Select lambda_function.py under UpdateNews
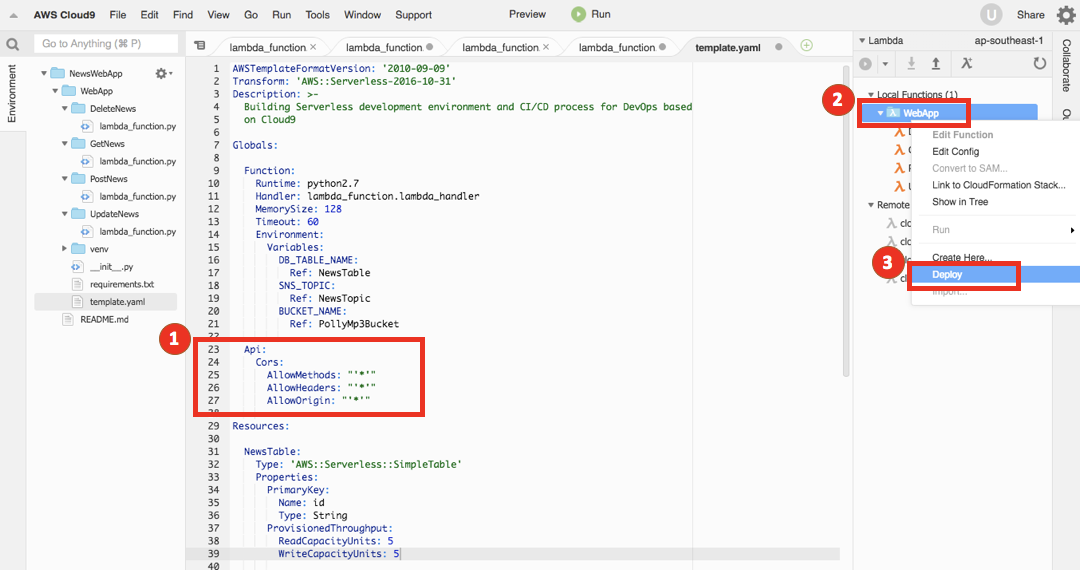 tap(138, 231)
